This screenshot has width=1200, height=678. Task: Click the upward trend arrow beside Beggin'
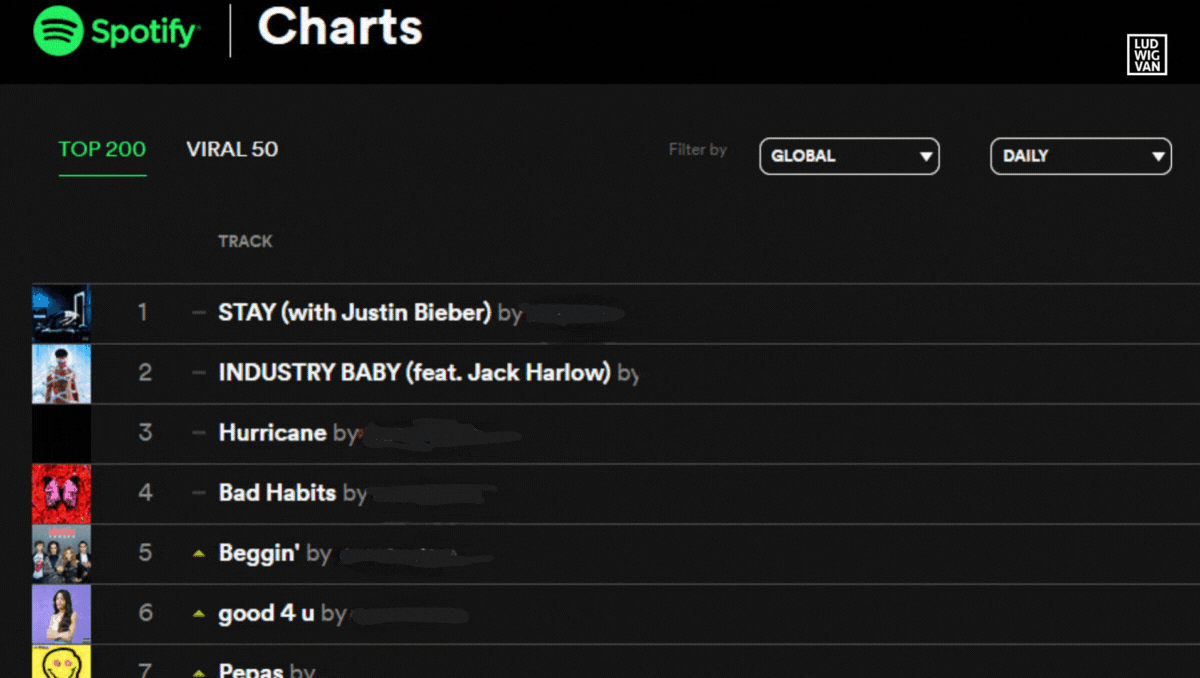198,553
